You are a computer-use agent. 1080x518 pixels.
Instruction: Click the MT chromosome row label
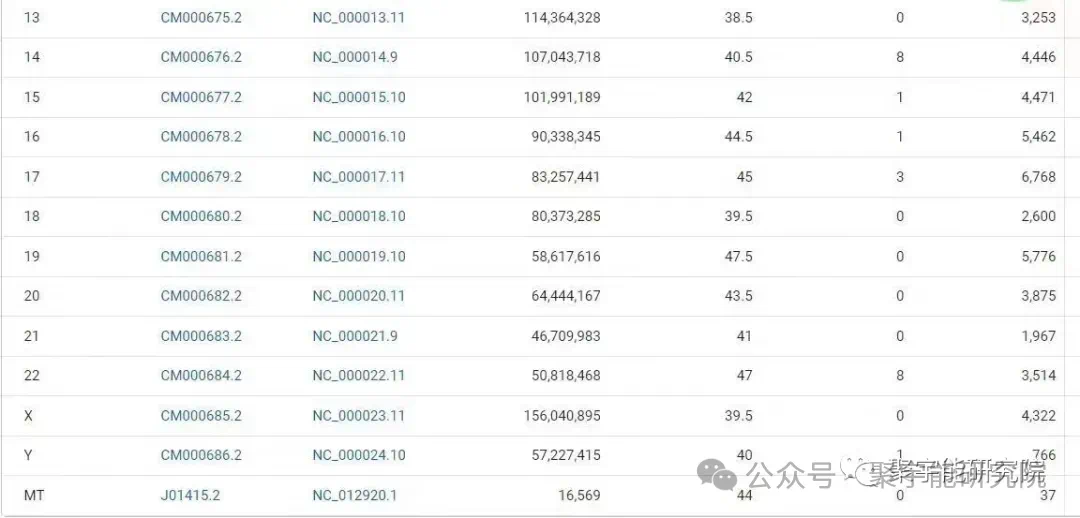(x=34, y=495)
